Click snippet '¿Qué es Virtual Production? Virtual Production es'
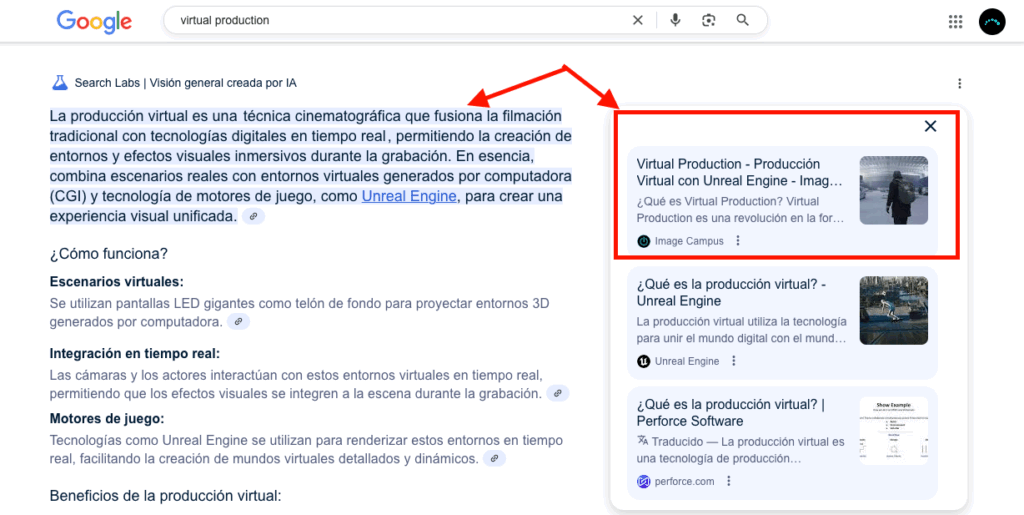Viewport: 1024px width, 515px height. tap(741, 210)
